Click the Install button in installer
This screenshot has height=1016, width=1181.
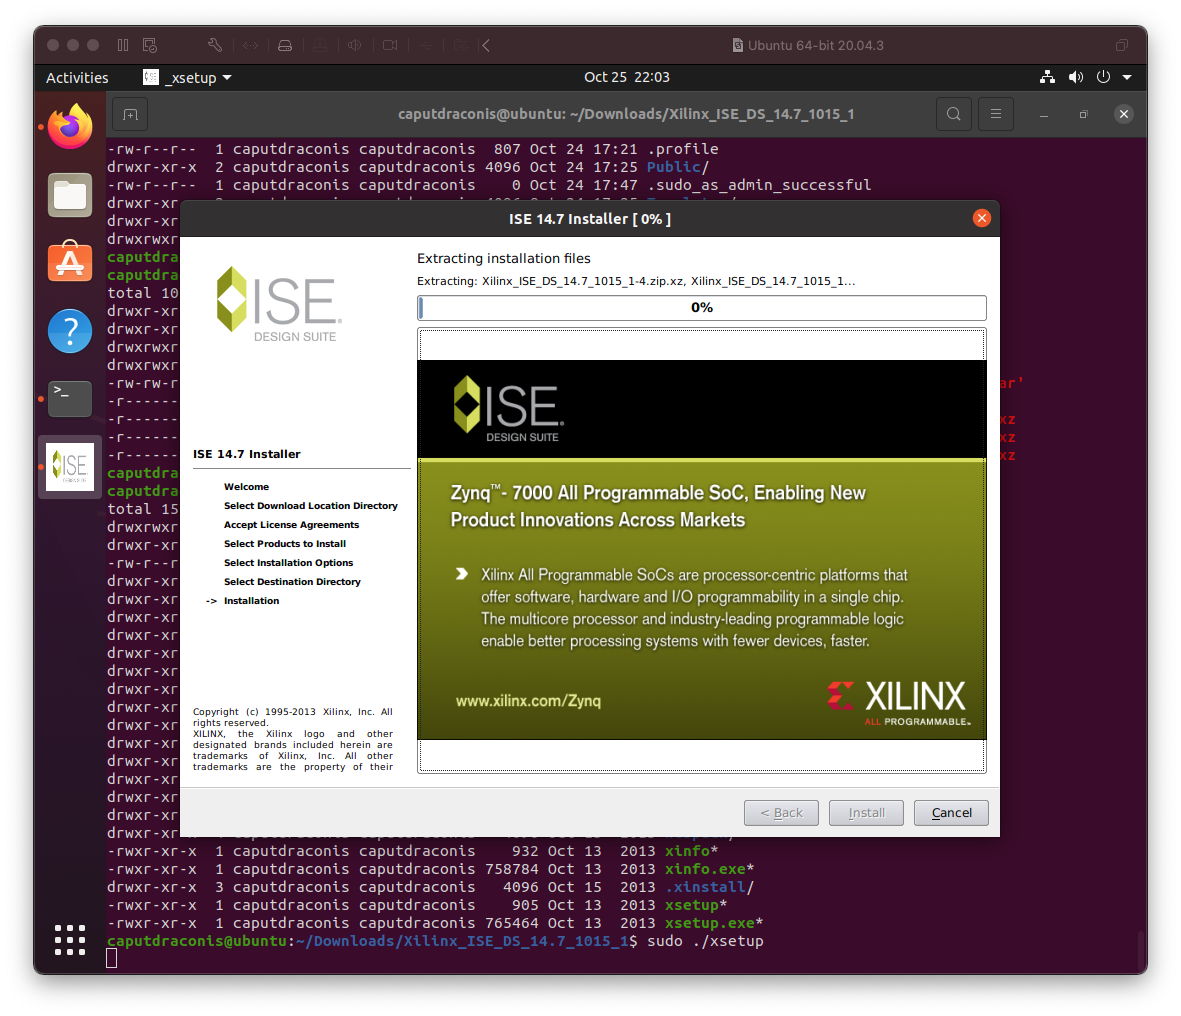point(866,813)
